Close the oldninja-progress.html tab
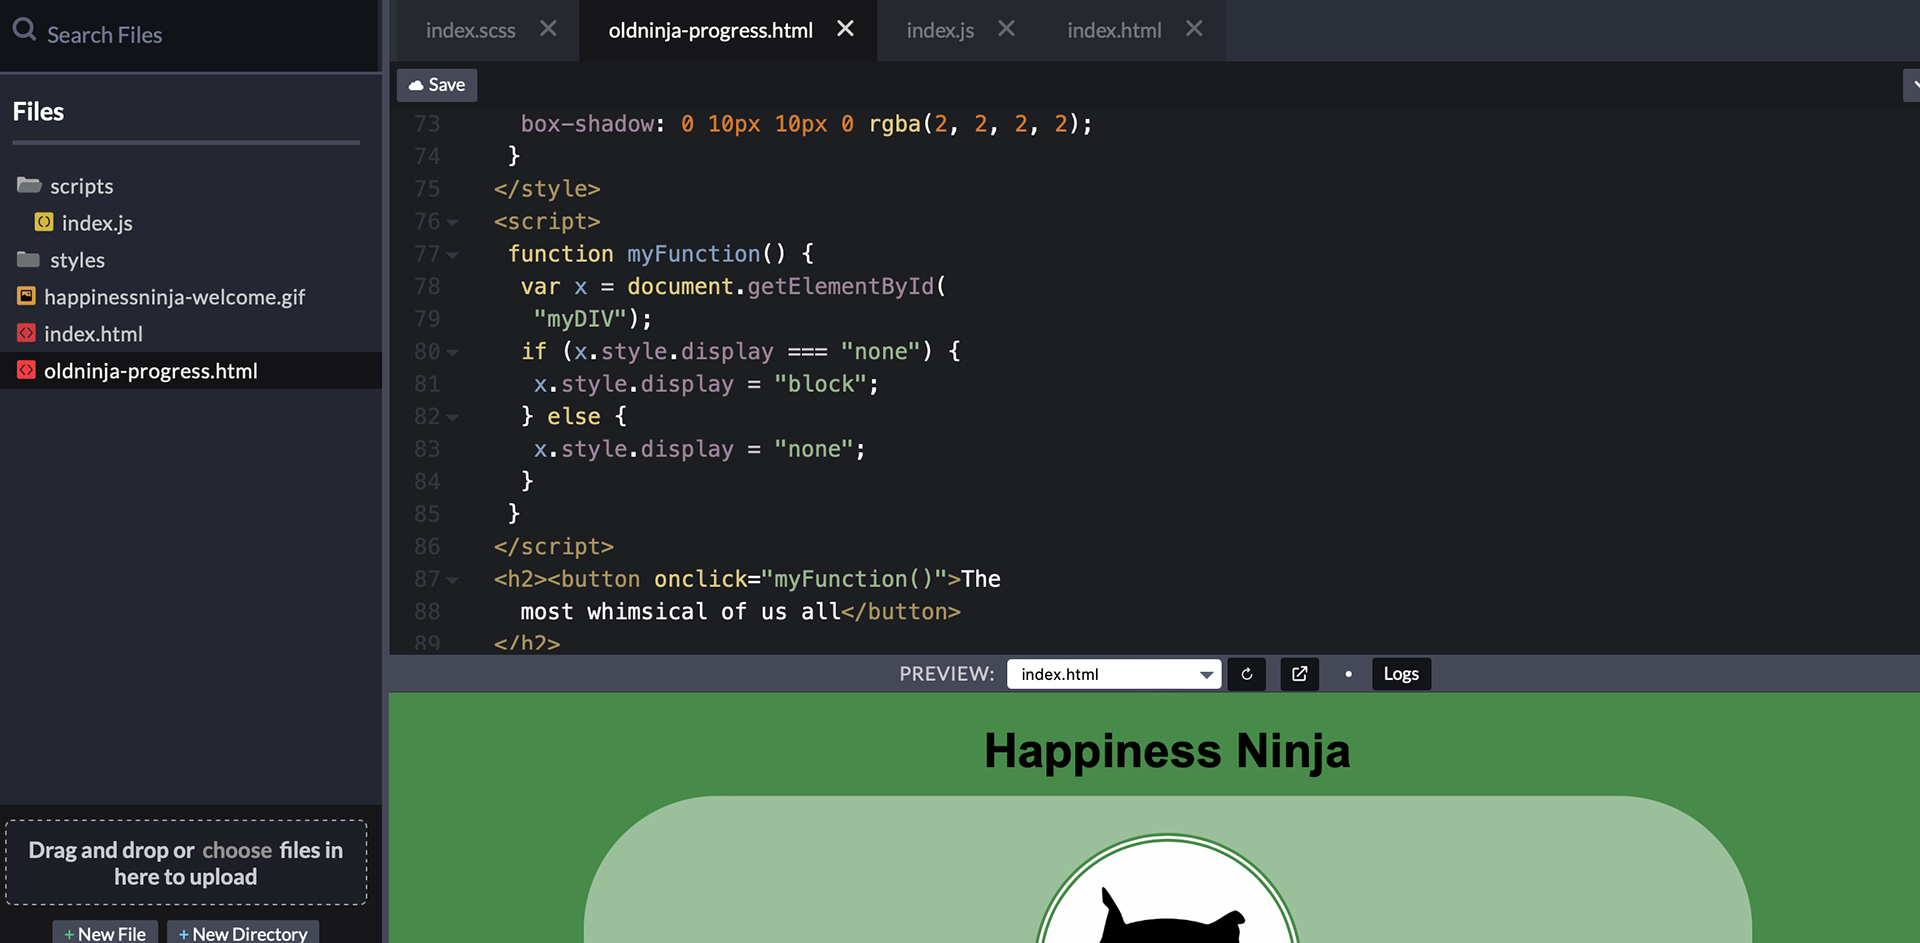Image resolution: width=1920 pixels, height=943 pixels. (845, 29)
